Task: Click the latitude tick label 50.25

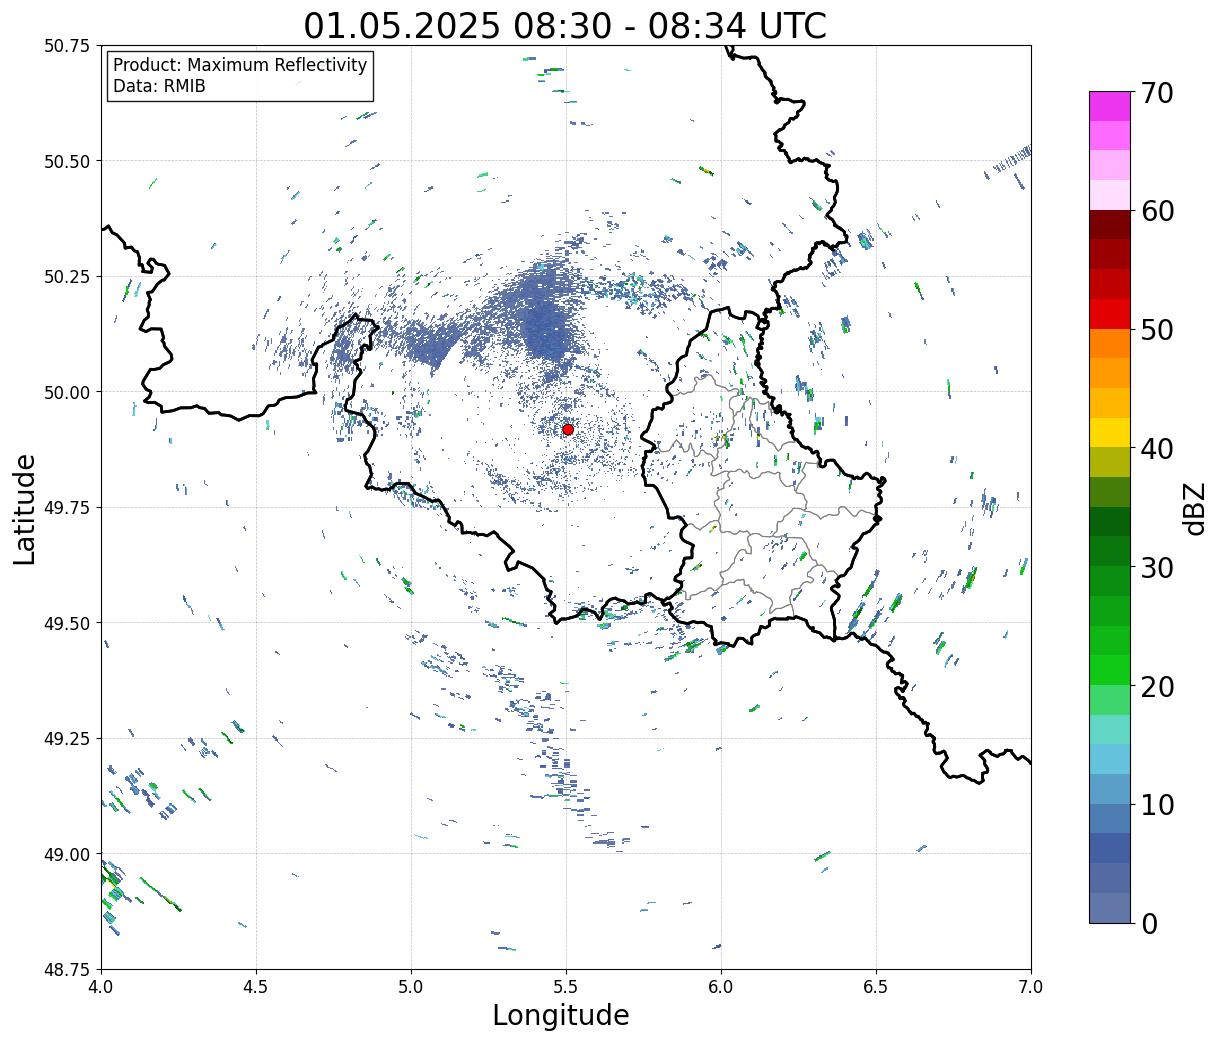Action: point(67,277)
